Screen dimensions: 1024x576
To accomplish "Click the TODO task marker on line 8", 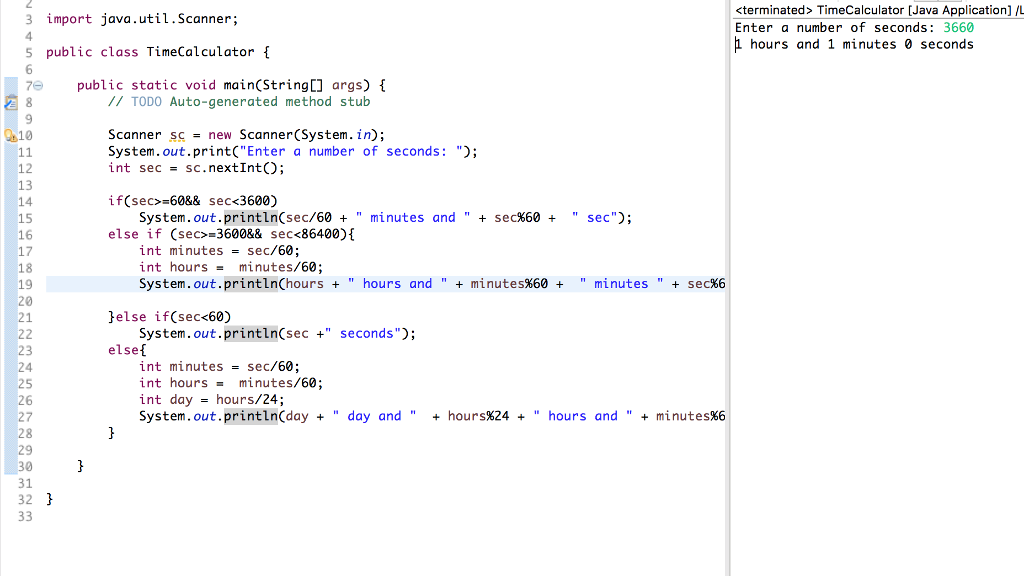I will (x=10, y=102).
